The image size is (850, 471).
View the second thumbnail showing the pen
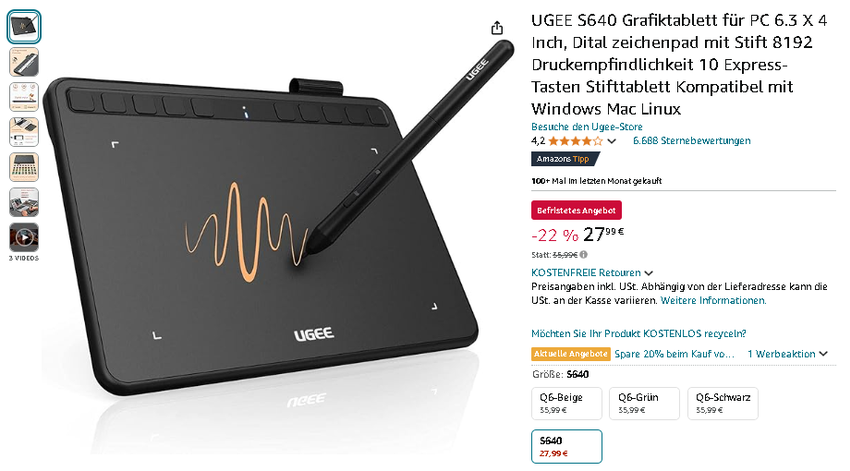pyautogui.click(x=24, y=62)
